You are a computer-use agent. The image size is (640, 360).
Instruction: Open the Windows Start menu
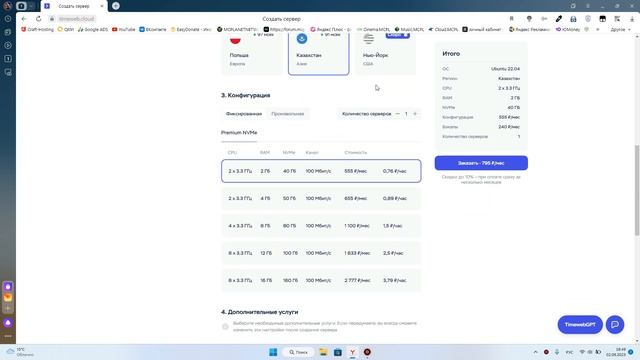pyautogui.click(x=273, y=352)
